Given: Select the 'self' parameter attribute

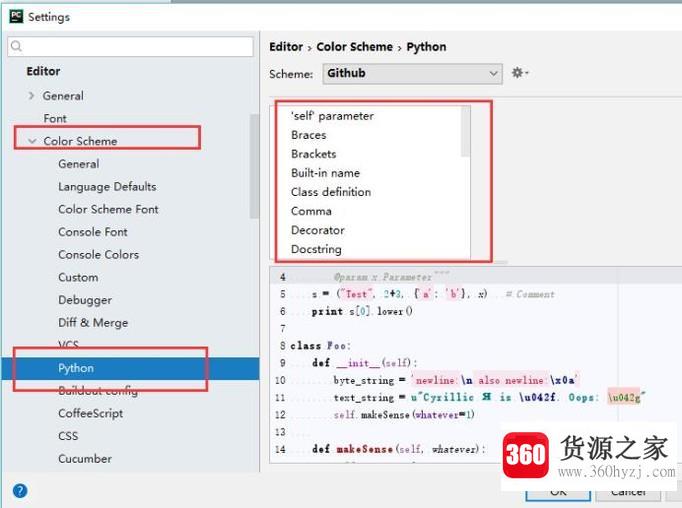Looking at the screenshot, I should point(332,116).
